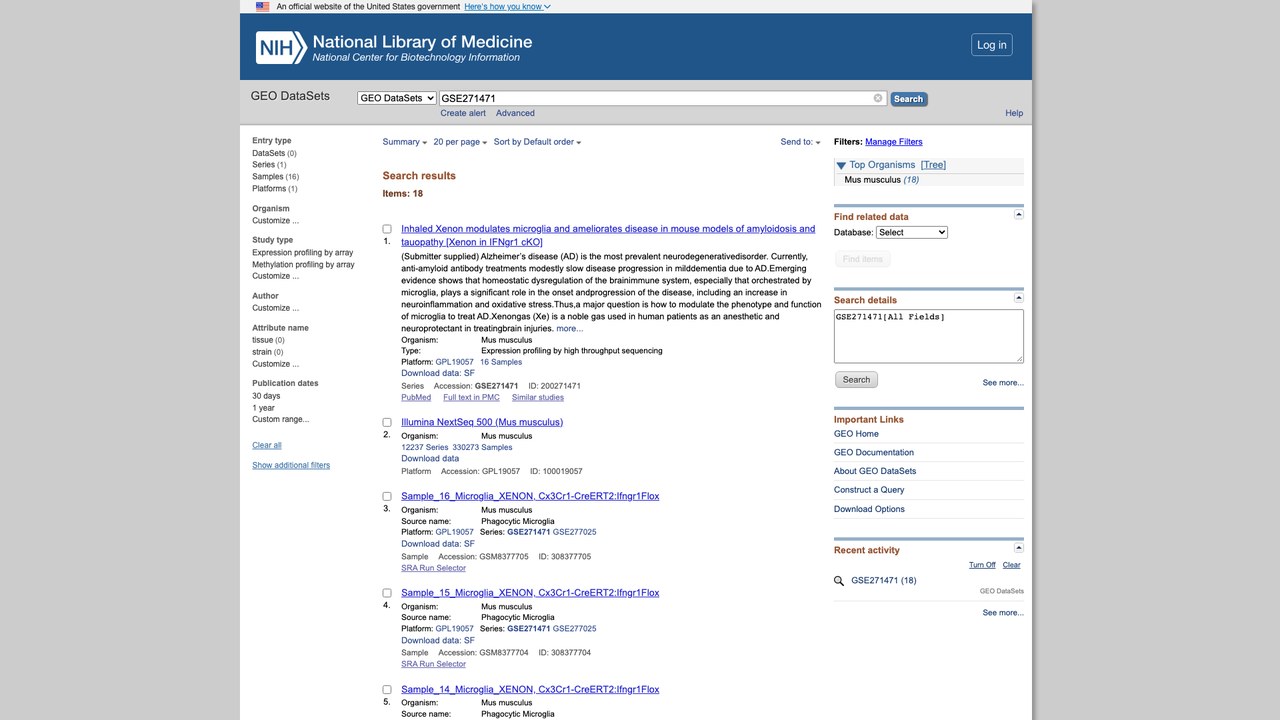Open Manage Filters link
Image resolution: width=1280 pixels, height=720 pixels.
point(894,142)
